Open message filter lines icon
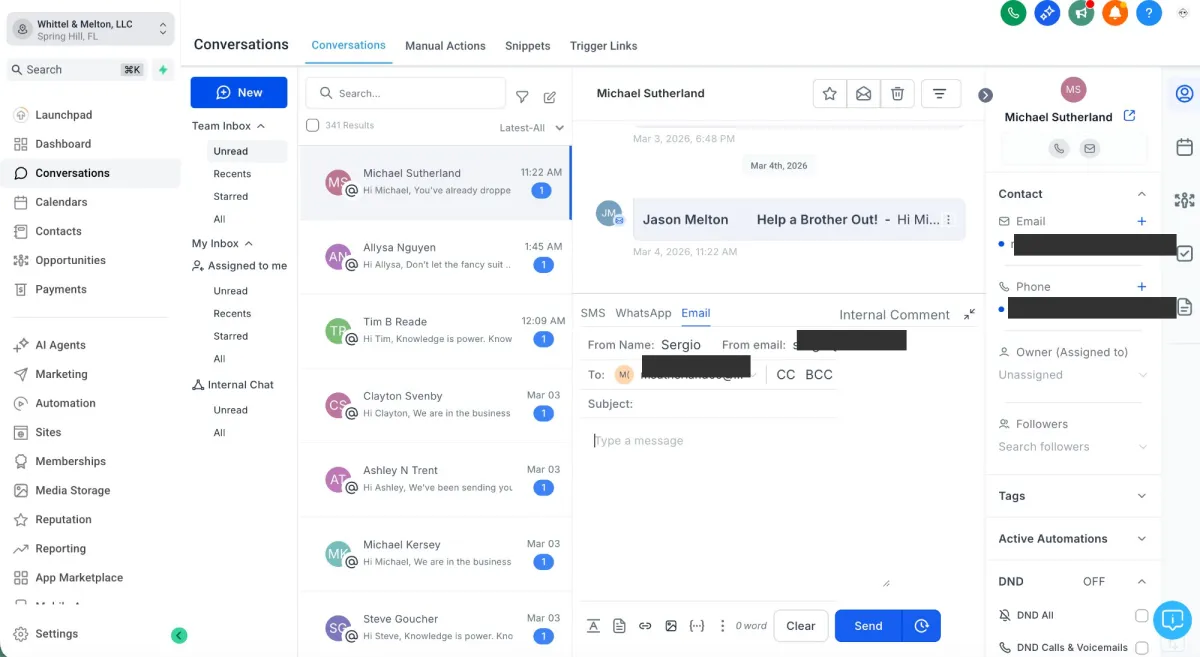This screenshot has height=657, width=1200. pos(940,93)
